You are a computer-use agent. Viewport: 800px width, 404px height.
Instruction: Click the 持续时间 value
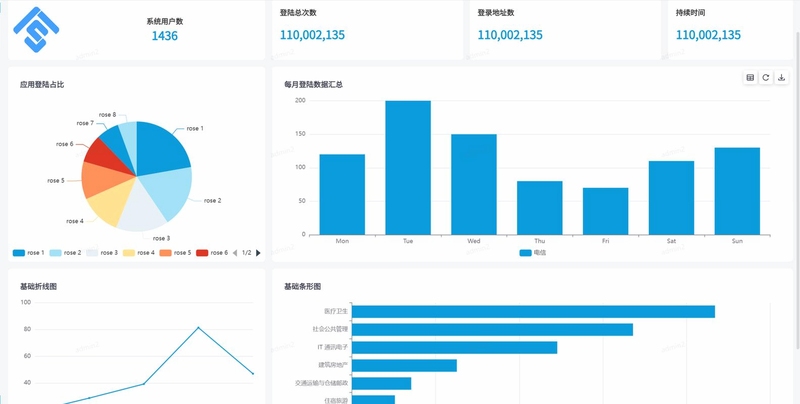tap(709, 35)
